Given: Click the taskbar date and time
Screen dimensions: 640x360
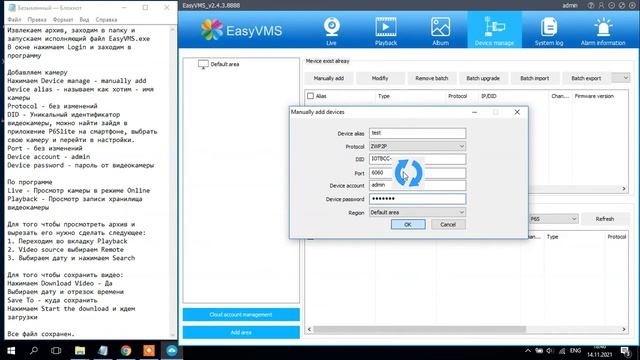Looking at the screenshot, I should pyautogui.click(x=600, y=351).
